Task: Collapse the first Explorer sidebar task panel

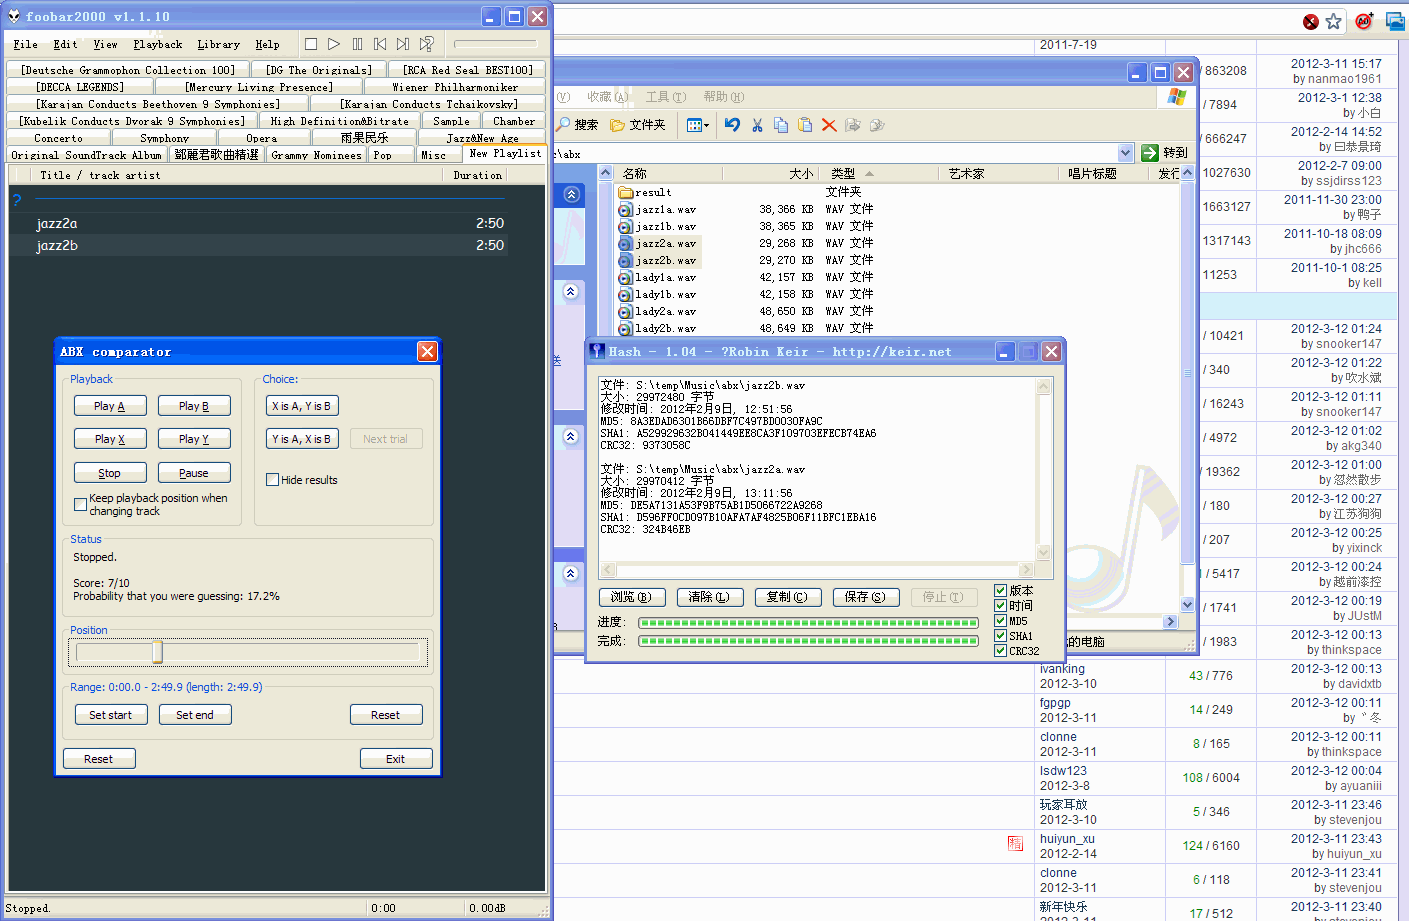Action: click(x=571, y=194)
